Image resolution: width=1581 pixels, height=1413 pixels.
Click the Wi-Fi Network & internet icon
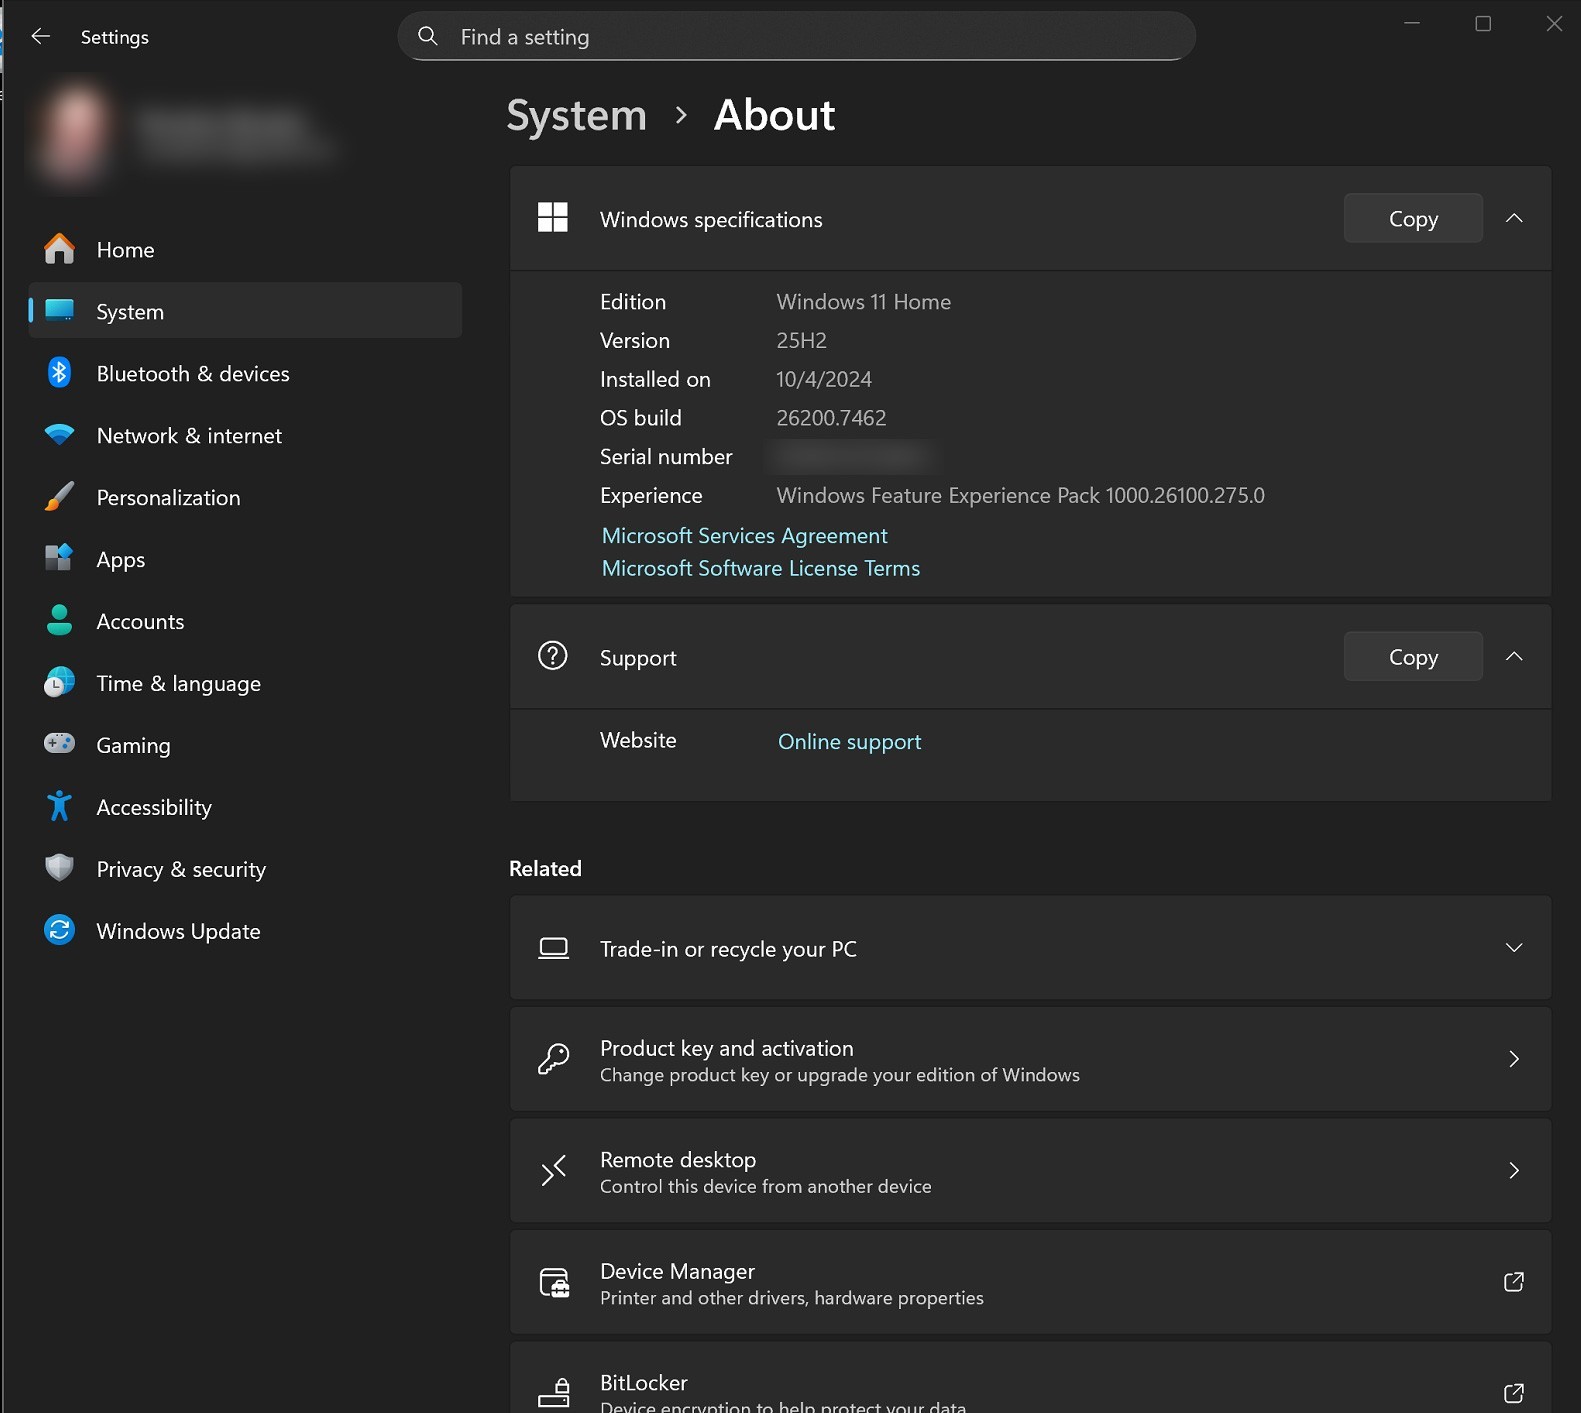[59, 435]
